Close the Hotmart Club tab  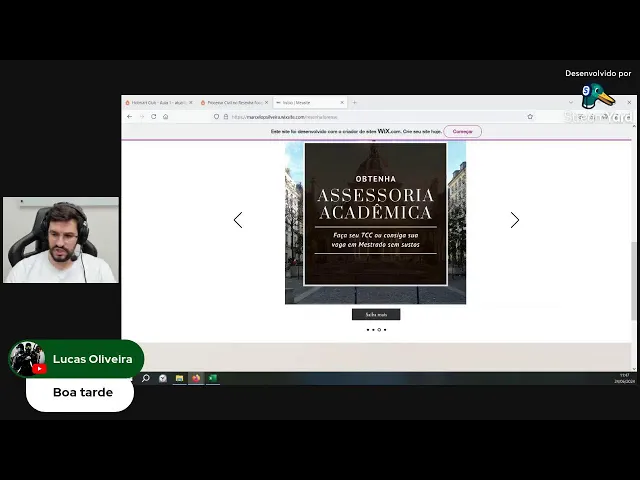191,102
